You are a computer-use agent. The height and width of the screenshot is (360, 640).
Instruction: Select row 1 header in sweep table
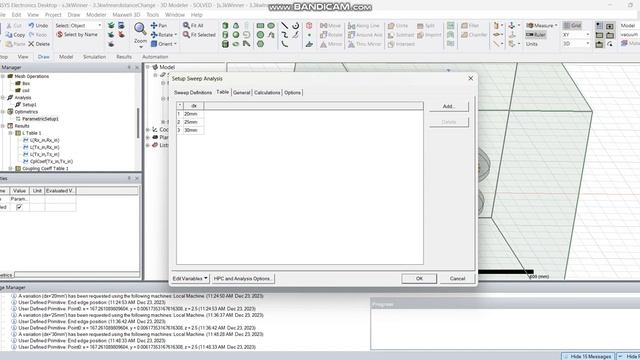pyautogui.click(x=179, y=114)
